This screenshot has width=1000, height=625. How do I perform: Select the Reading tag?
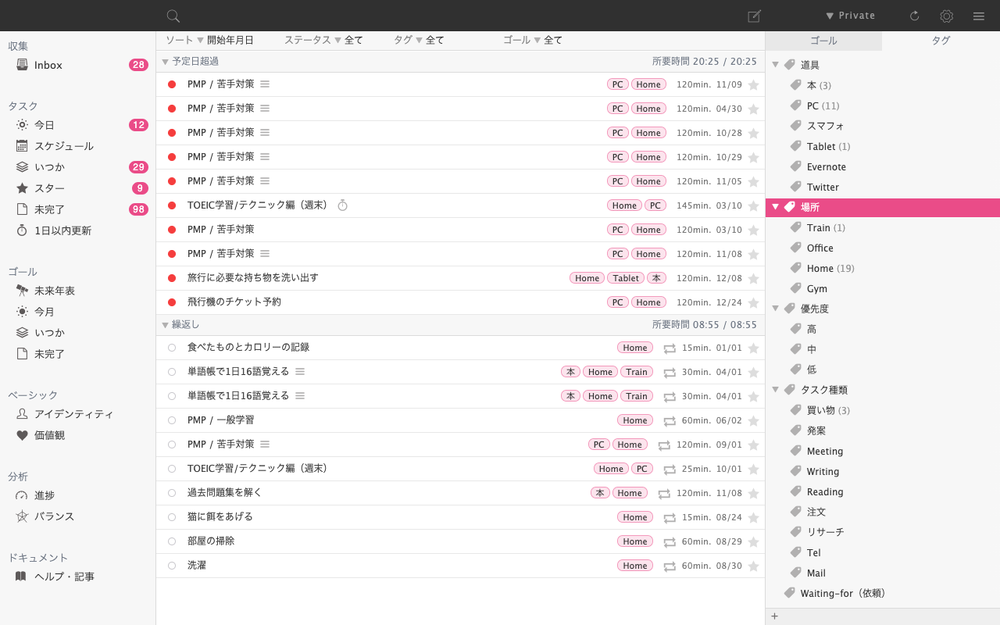pos(825,492)
